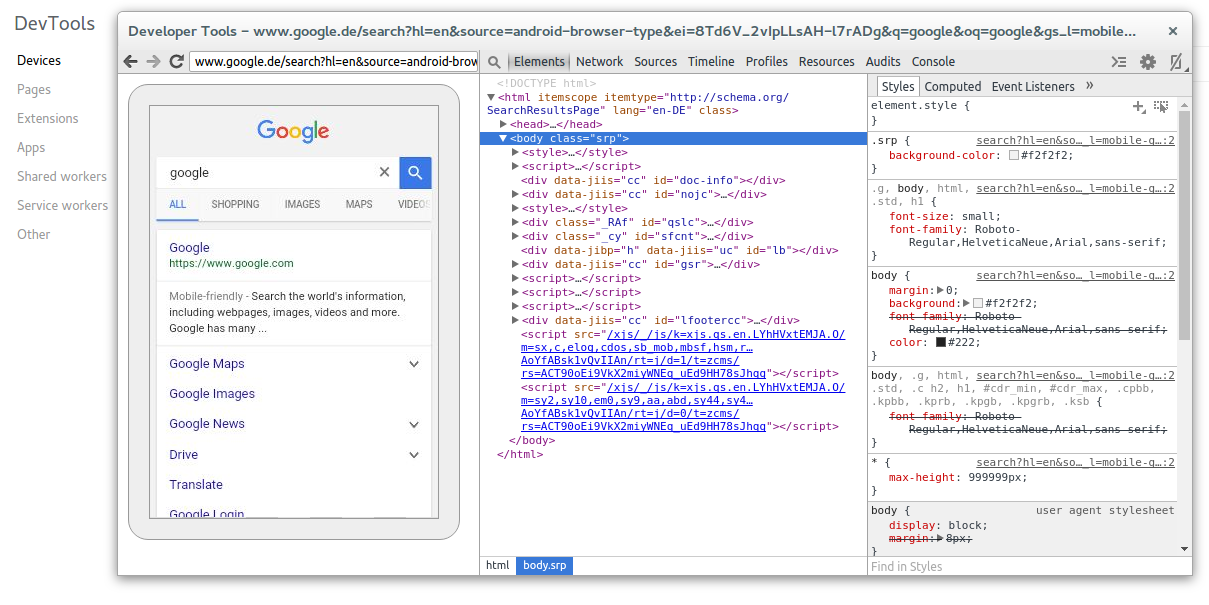Screen dimensions: 1209x605
Task: Expand the div id lfootercc node
Action: [x=515, y=321]
